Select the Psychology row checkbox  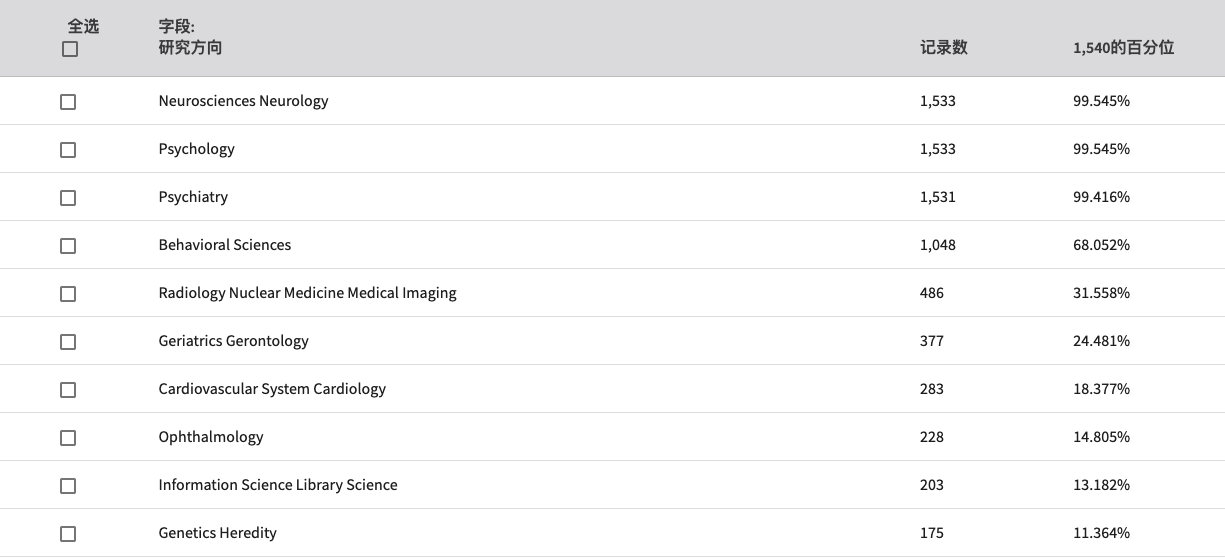68,150
